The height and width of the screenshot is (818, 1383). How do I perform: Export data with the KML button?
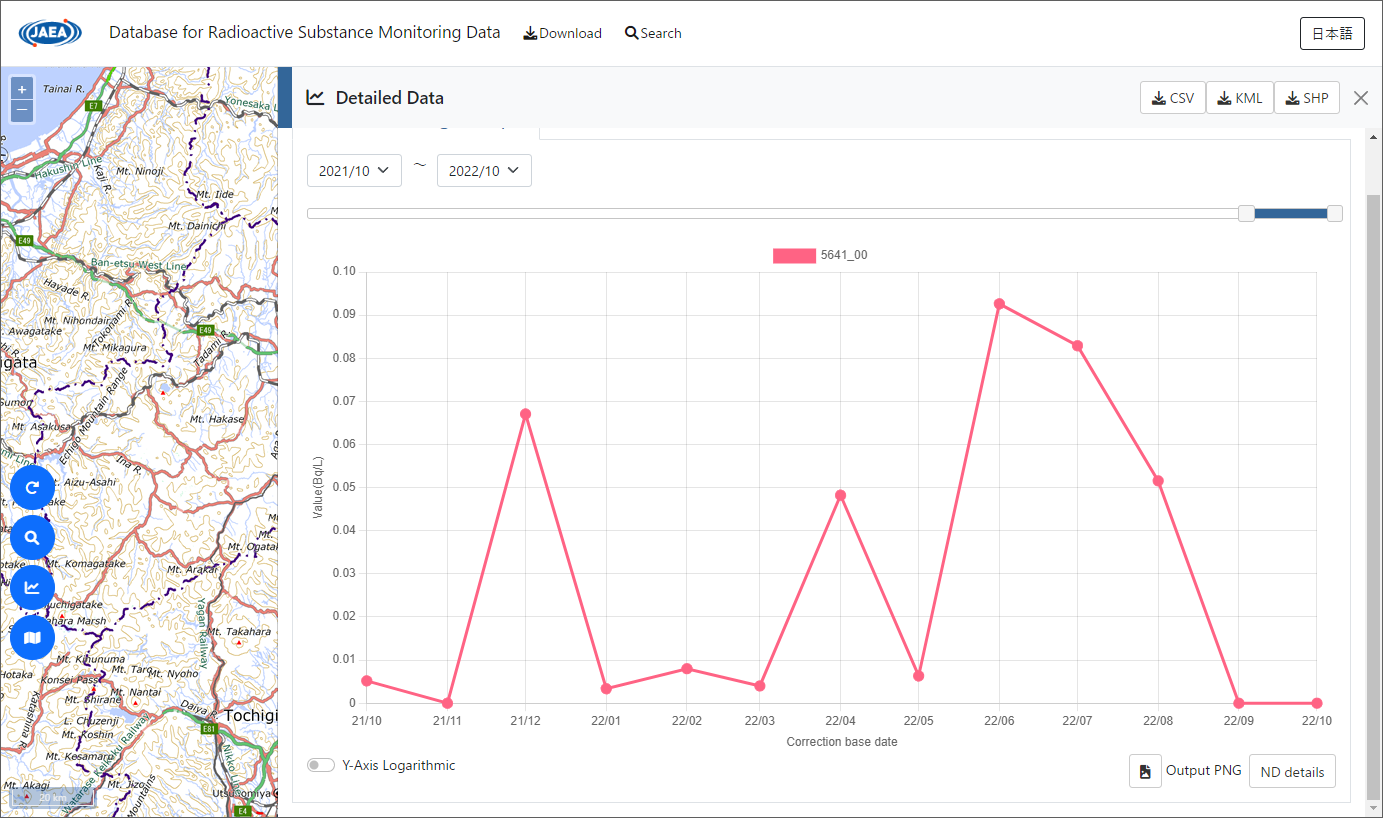[1240, 98]
